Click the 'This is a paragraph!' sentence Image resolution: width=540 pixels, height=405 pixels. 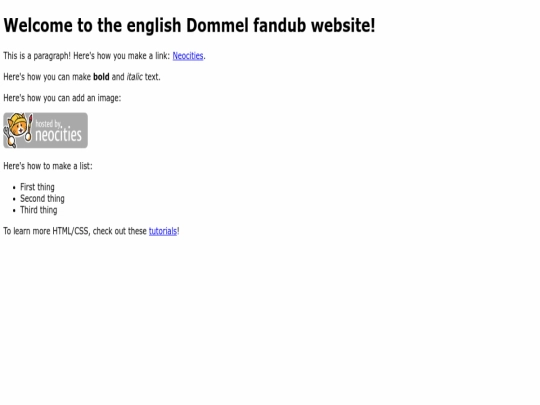pyautogui.click(x=37, y=56)
